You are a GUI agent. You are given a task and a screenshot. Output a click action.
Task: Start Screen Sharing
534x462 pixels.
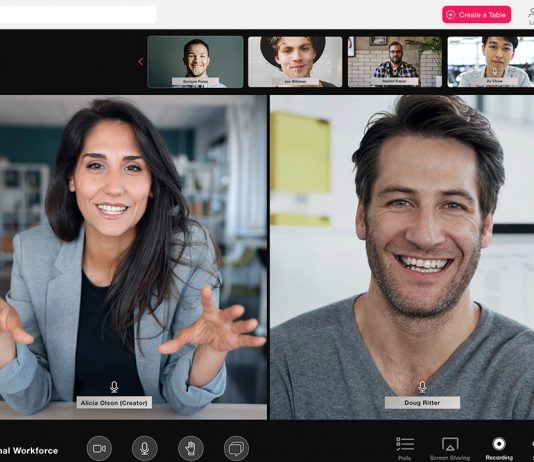pyautogui.click(x=450, y=448)
